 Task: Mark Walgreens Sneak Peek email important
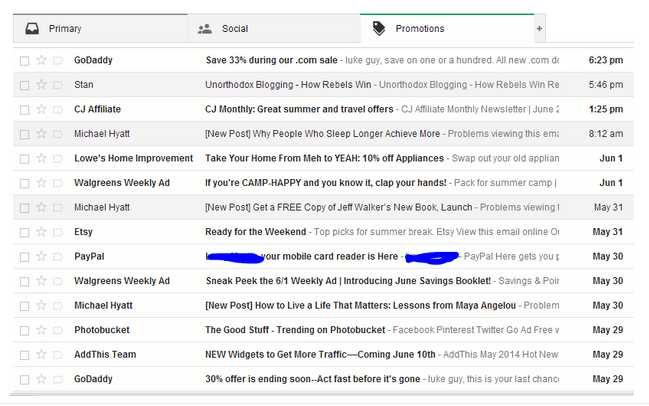click(58, 281)
